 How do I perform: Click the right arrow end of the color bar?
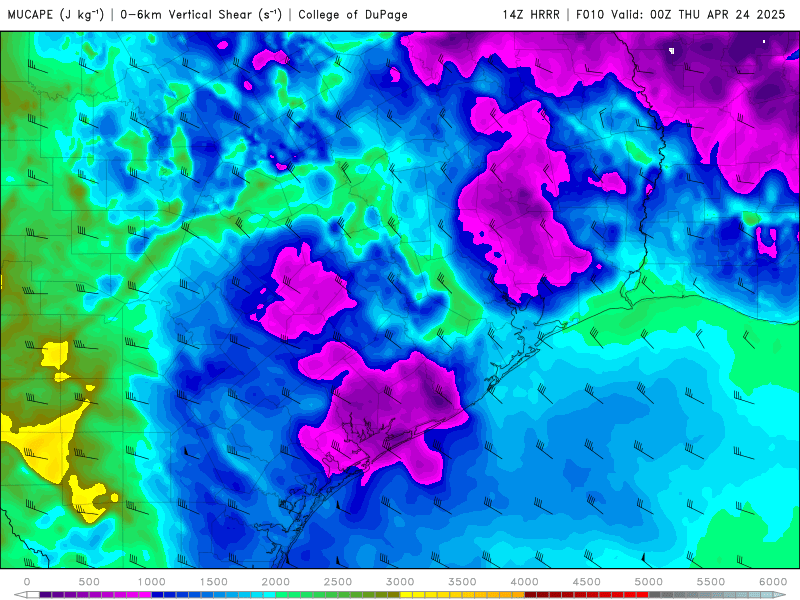(780, 595)
